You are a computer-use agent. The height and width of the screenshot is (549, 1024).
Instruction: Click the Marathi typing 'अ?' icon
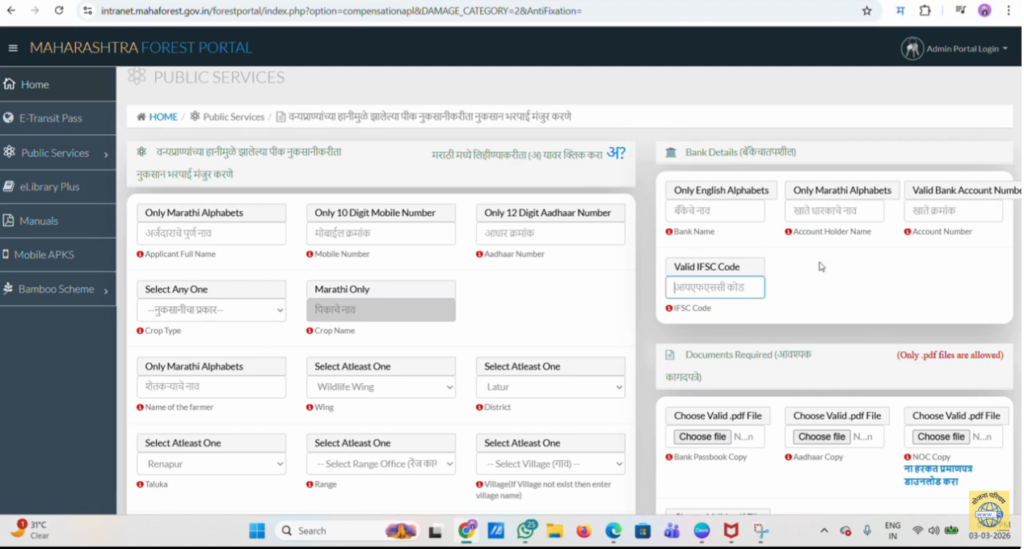pyautogui.click(x=616, y=153)
